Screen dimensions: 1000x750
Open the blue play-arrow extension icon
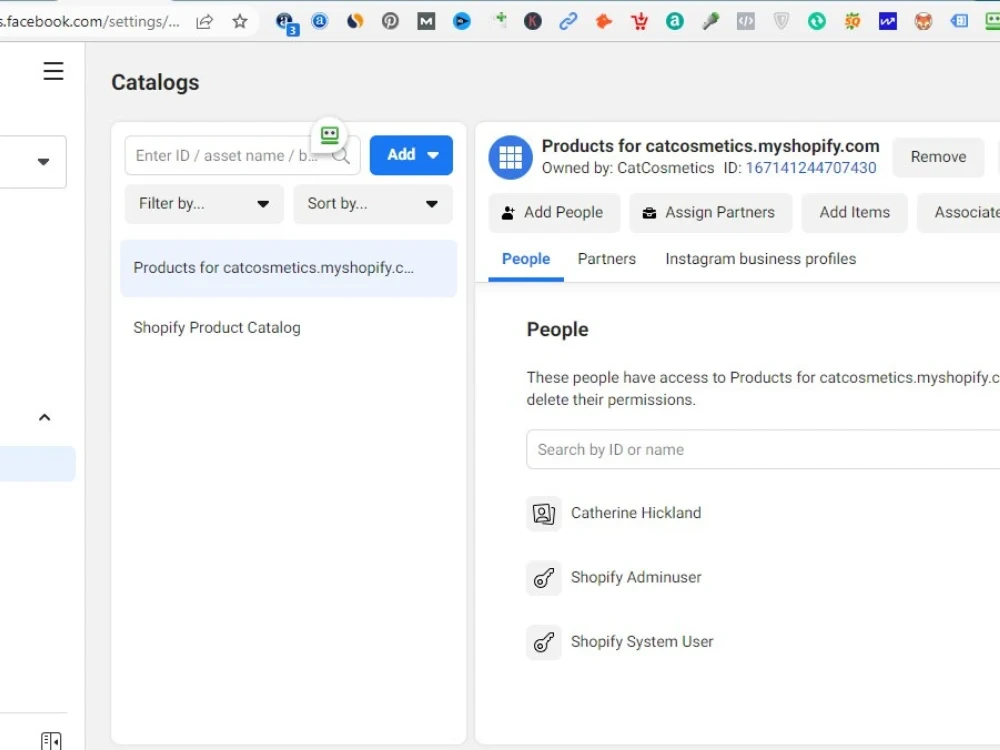[x=462, y=22]
